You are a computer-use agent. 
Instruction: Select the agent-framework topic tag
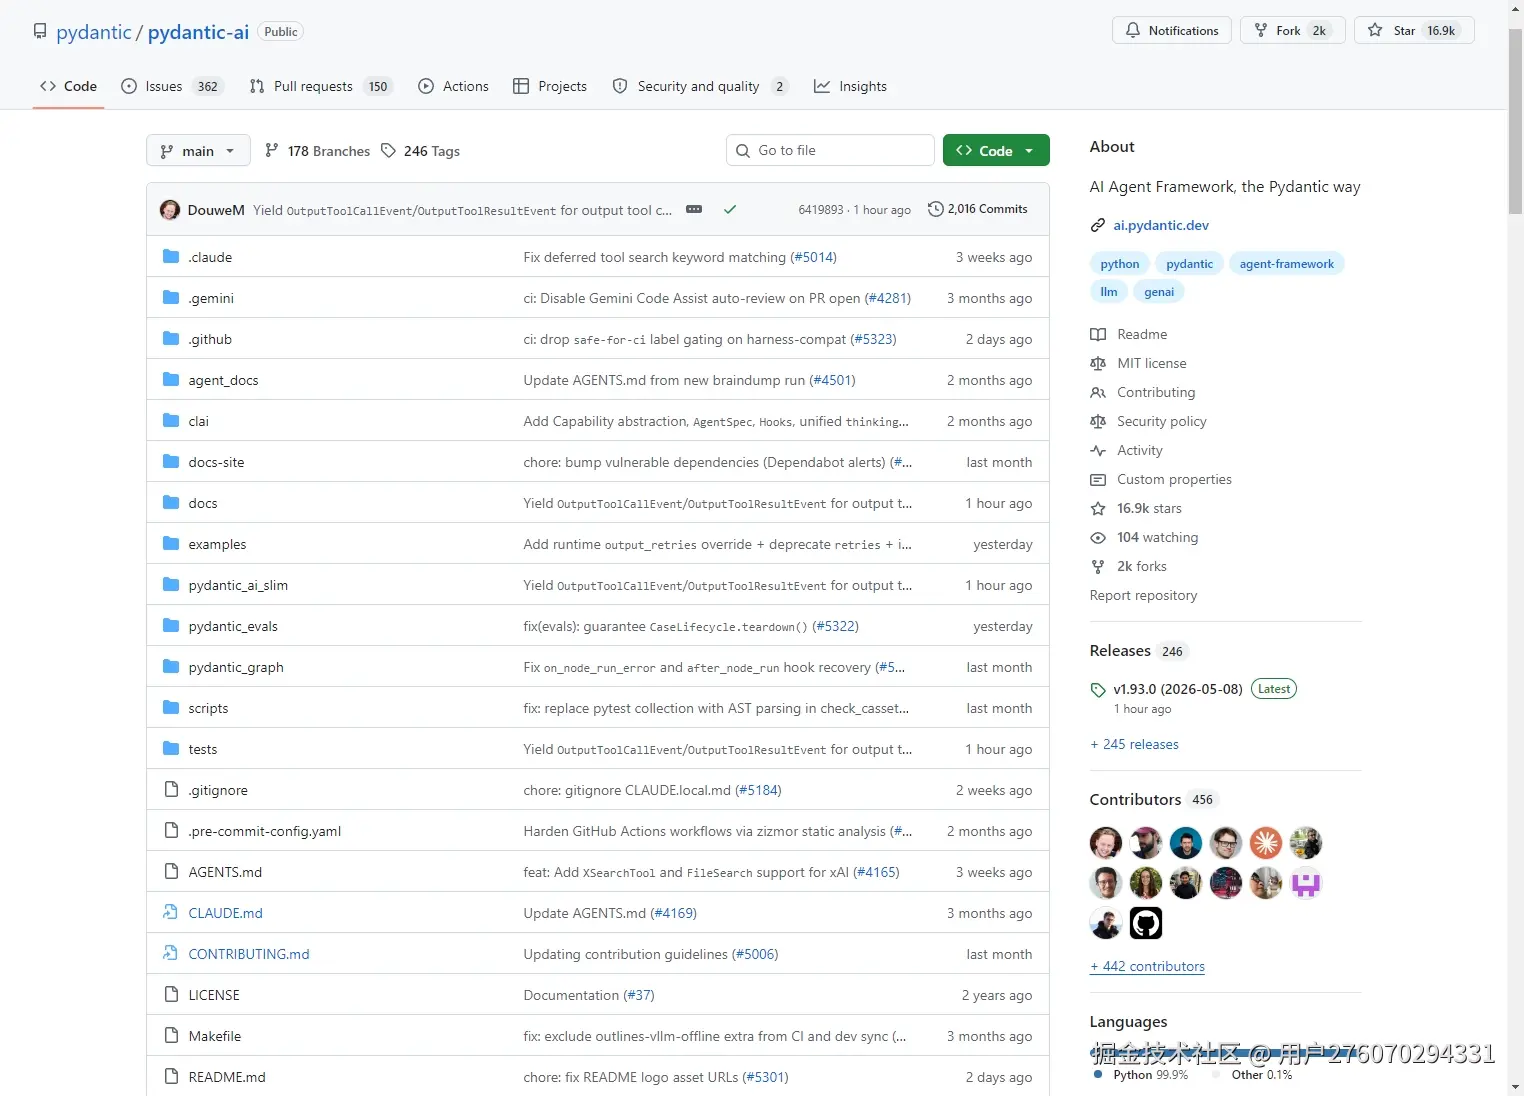pyautogui.click(x=1287, y=264)
